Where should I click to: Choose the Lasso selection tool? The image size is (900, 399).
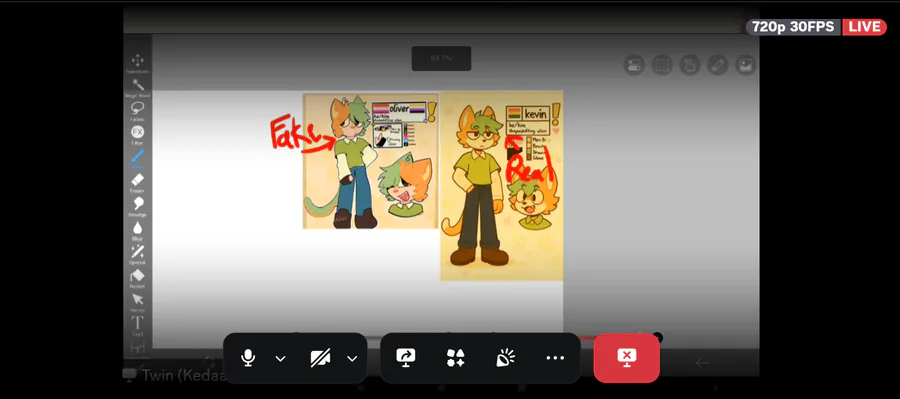tap(137, 109)
